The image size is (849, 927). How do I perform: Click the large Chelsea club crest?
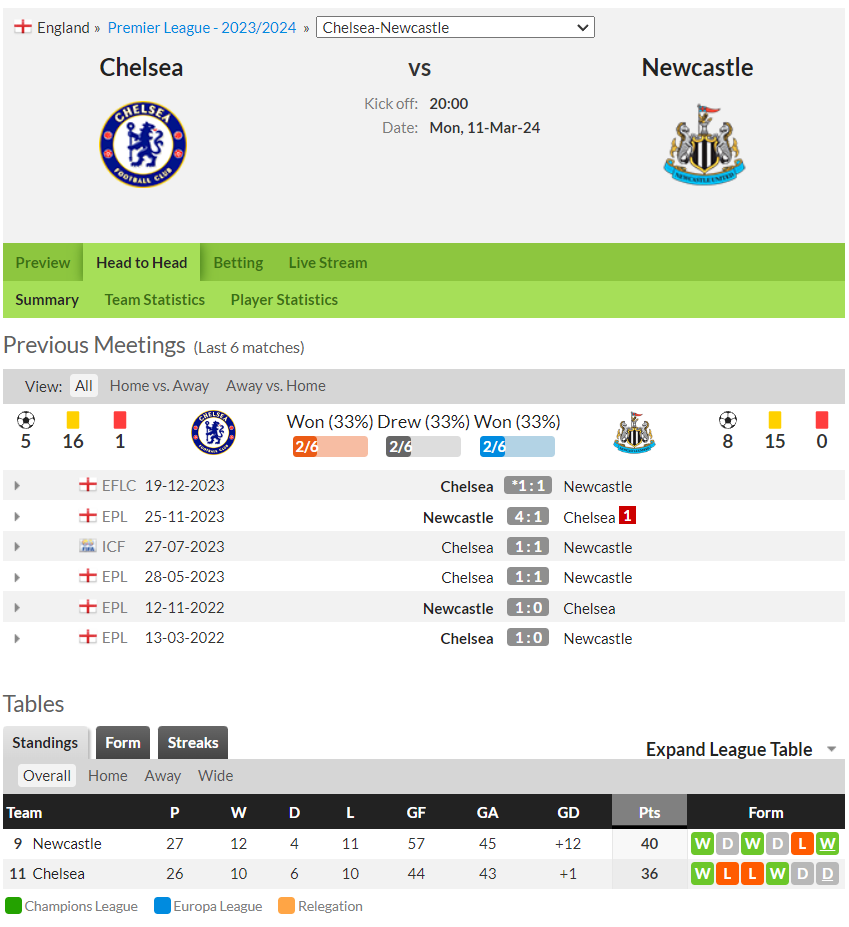point(143,145)
